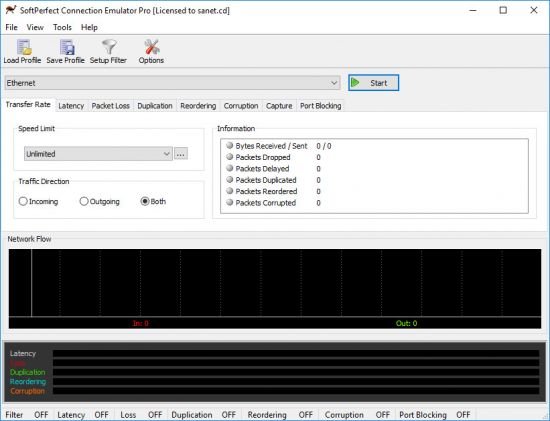Expand the Ethernet adapter dropdown
This screenshot has width=550, height=421.
click(x=172, y=83)
